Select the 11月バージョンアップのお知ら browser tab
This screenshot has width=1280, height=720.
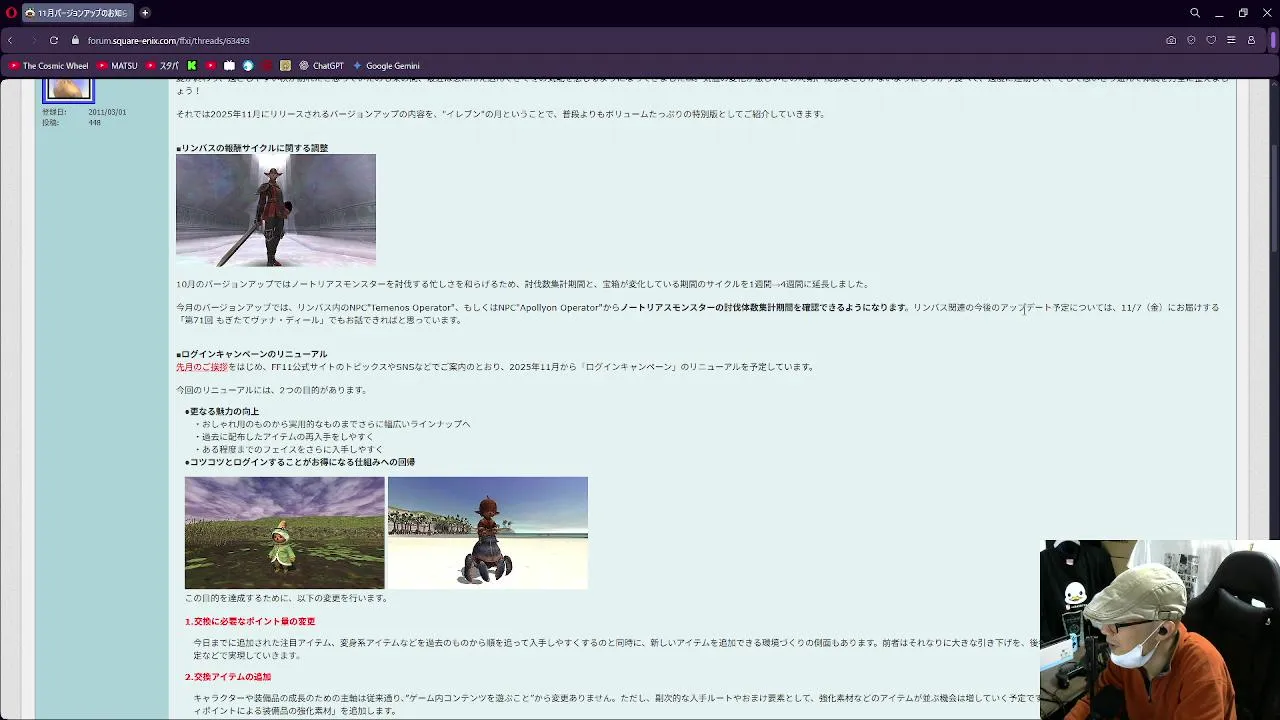[77, 13]
